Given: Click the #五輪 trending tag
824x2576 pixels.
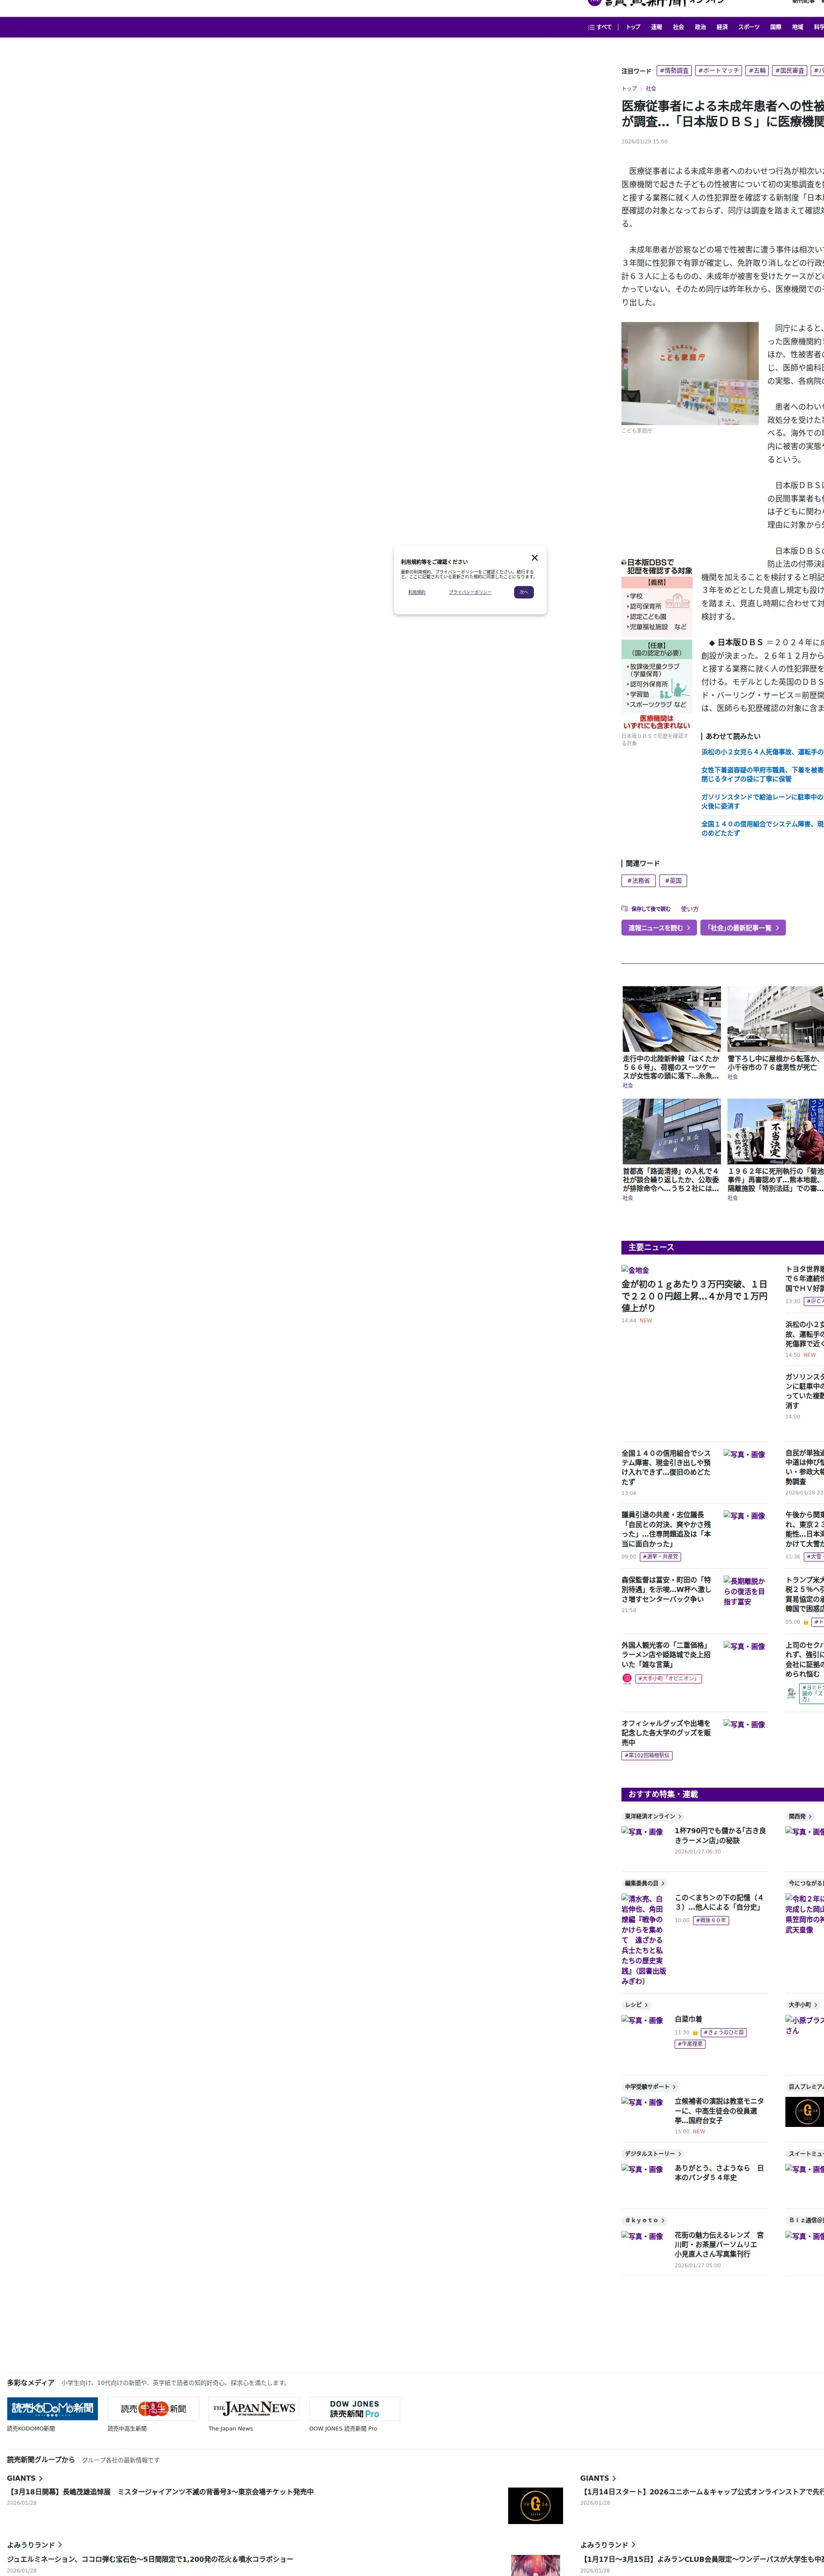Looking at the screenshot, I should click(757, 71).
